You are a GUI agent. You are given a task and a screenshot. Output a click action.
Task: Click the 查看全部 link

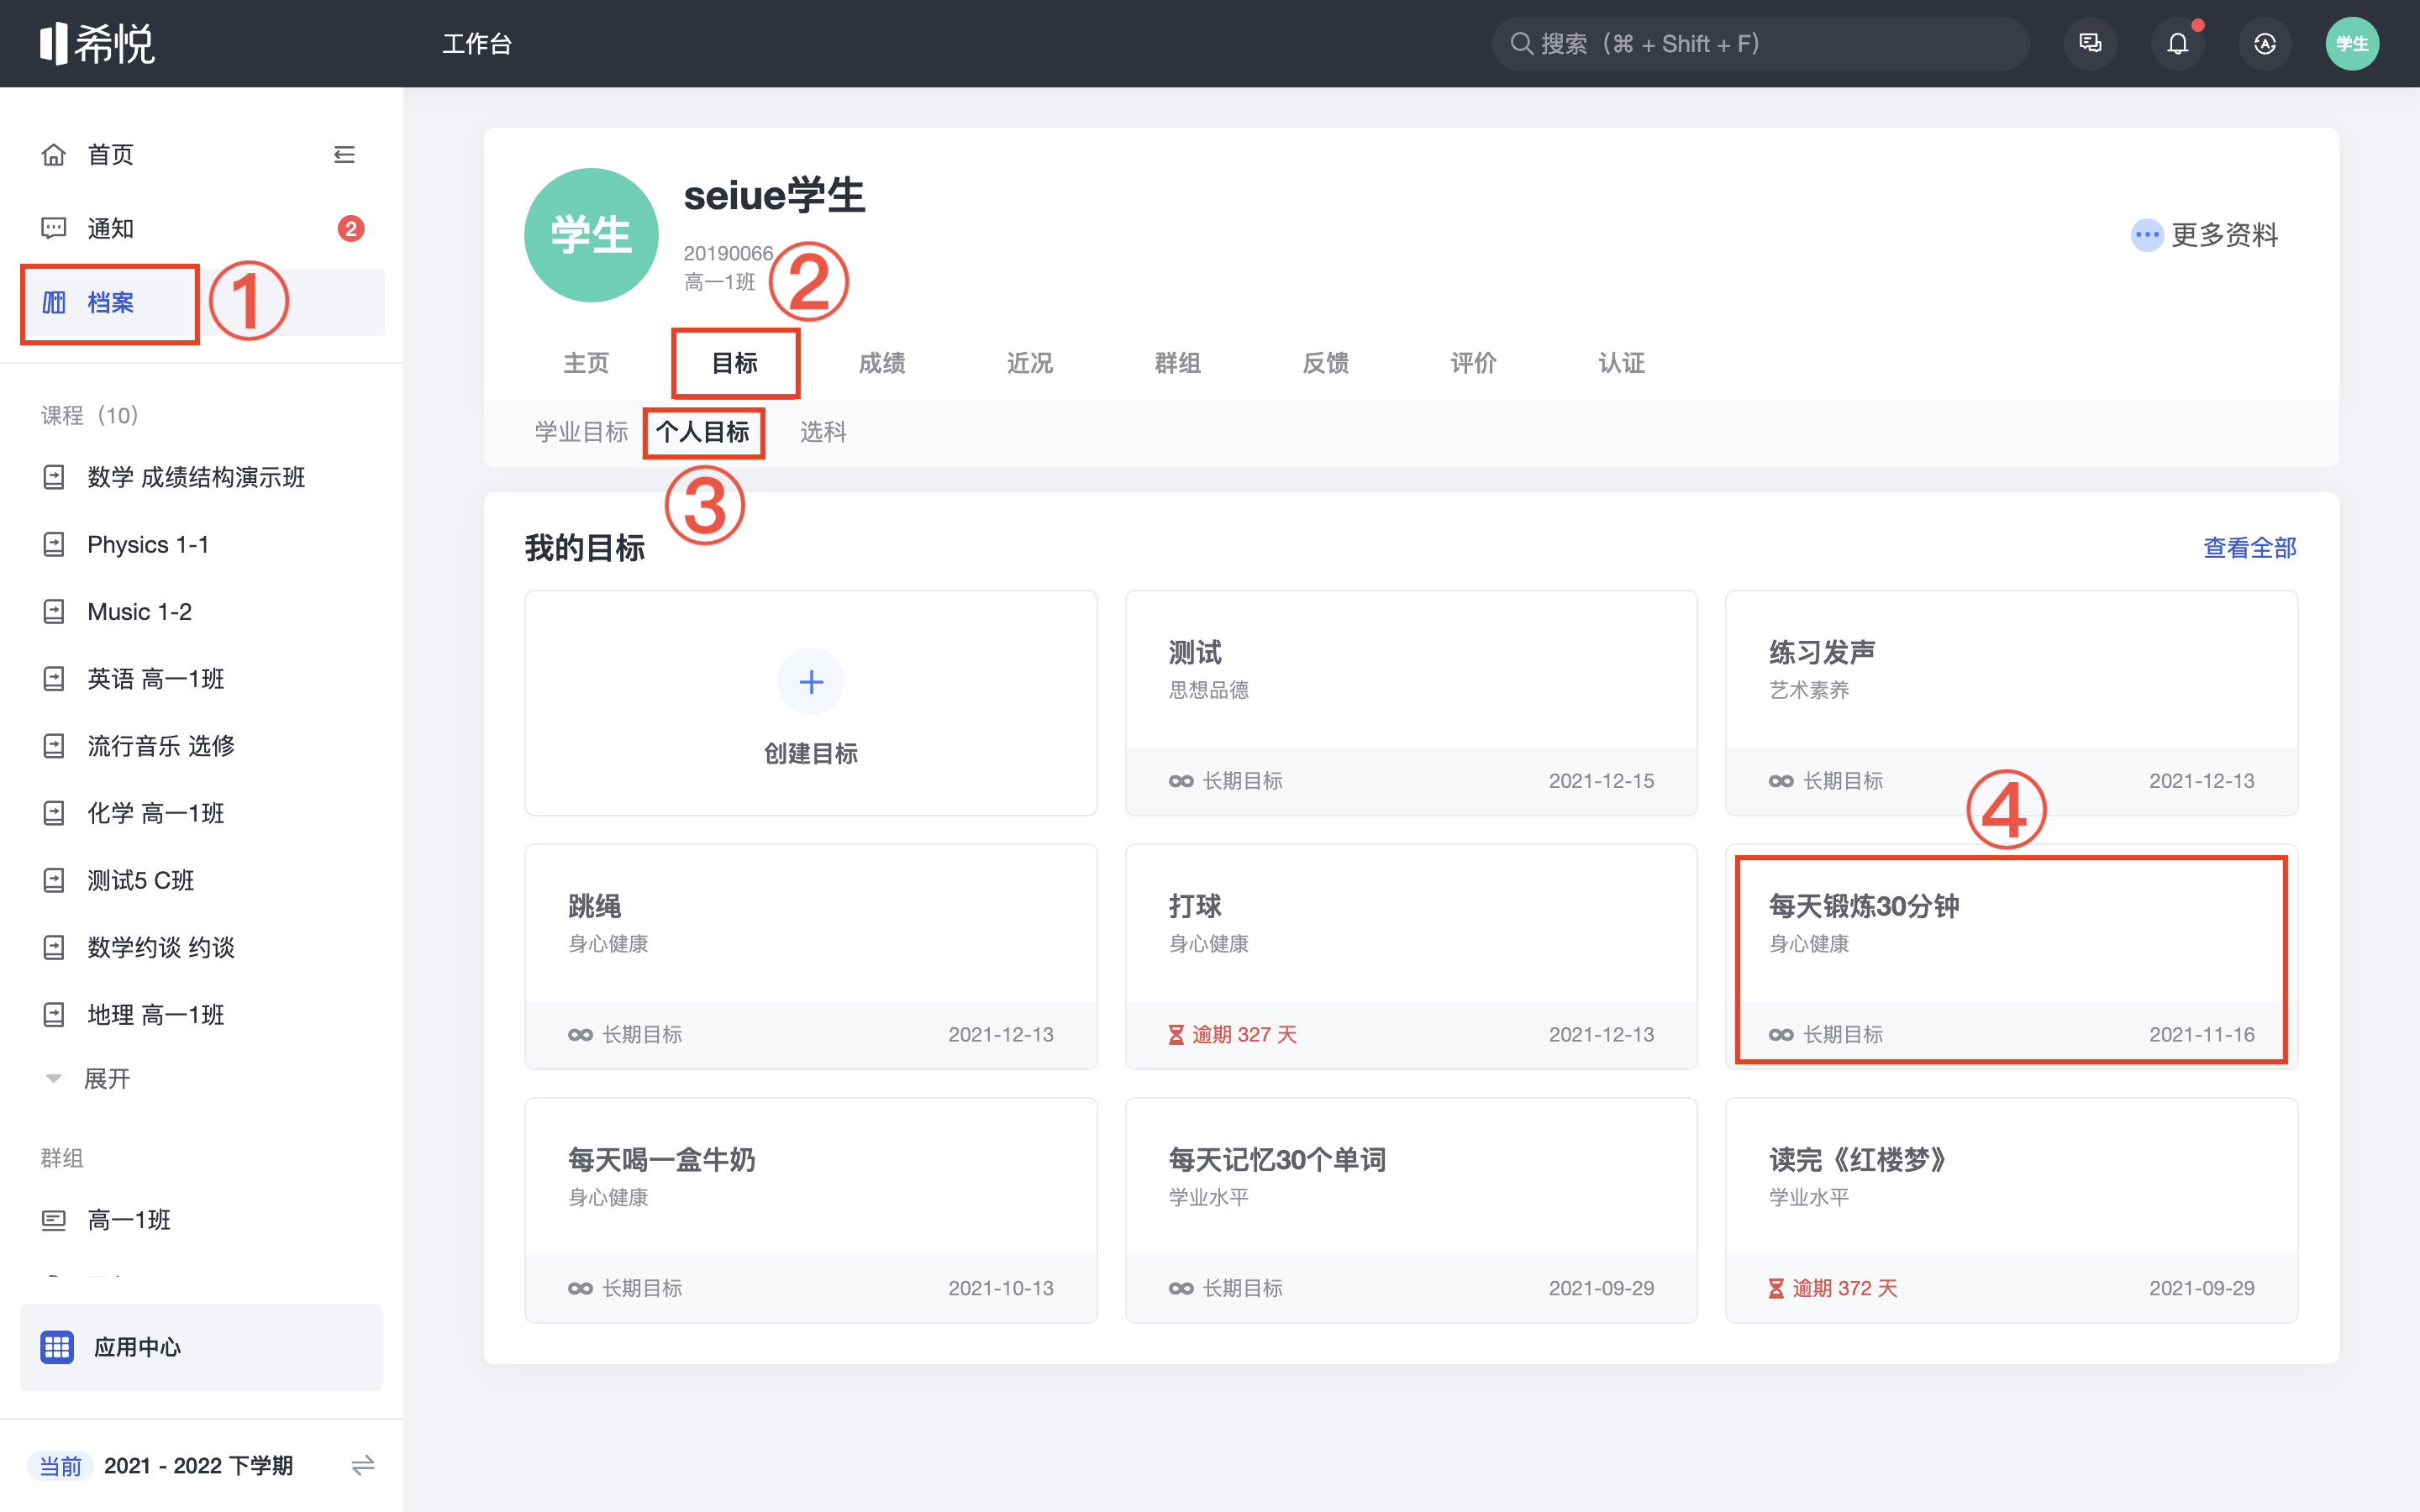pyautogui.click(x=2250, y=548)
